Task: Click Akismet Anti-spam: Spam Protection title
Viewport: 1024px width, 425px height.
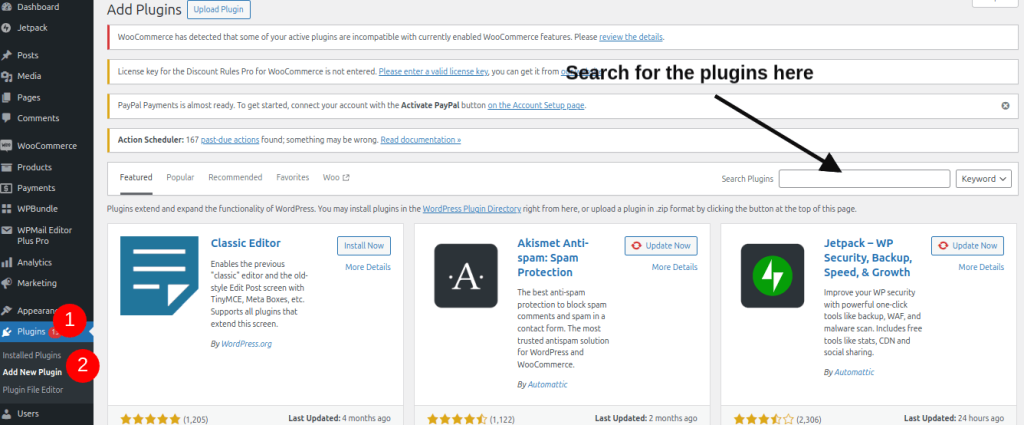Action: pyautogui.click(x=552, y=258)
